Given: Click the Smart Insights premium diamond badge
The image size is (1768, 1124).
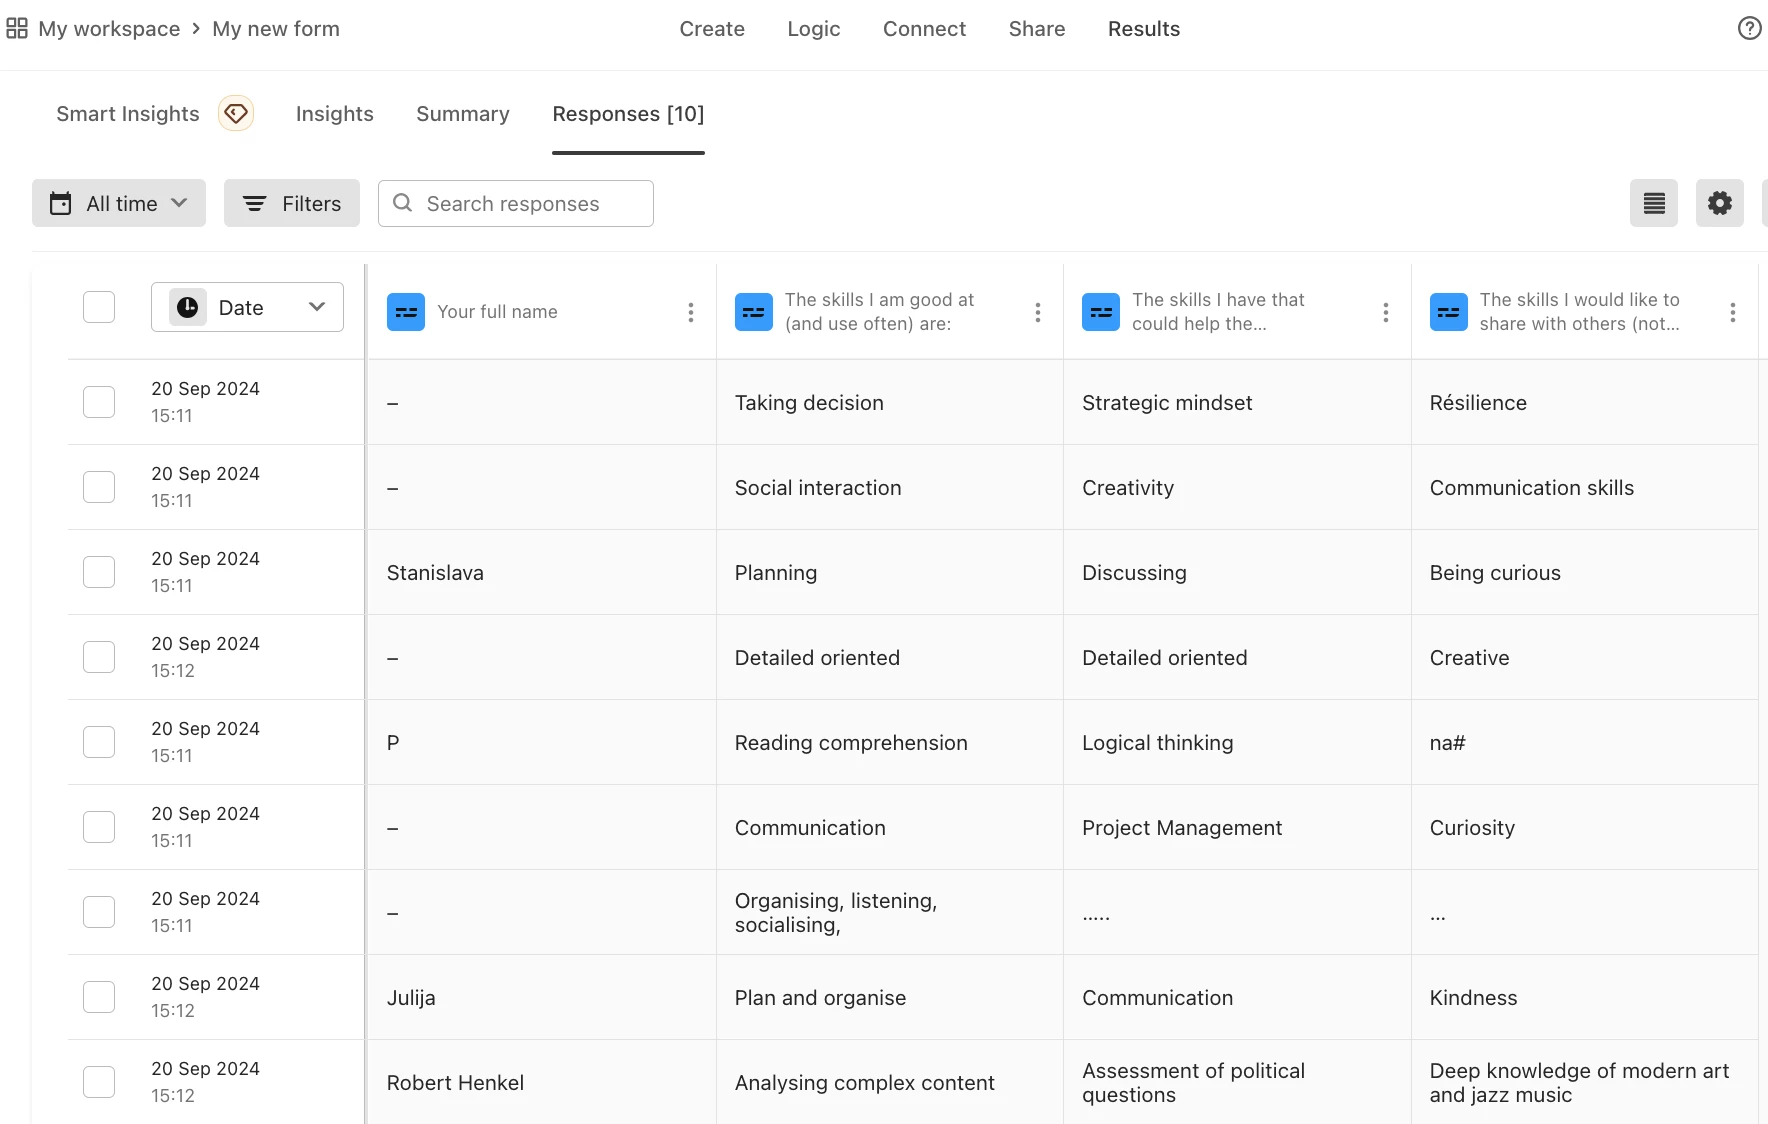Looking at the screenshot, I should (x=236, y=114).
